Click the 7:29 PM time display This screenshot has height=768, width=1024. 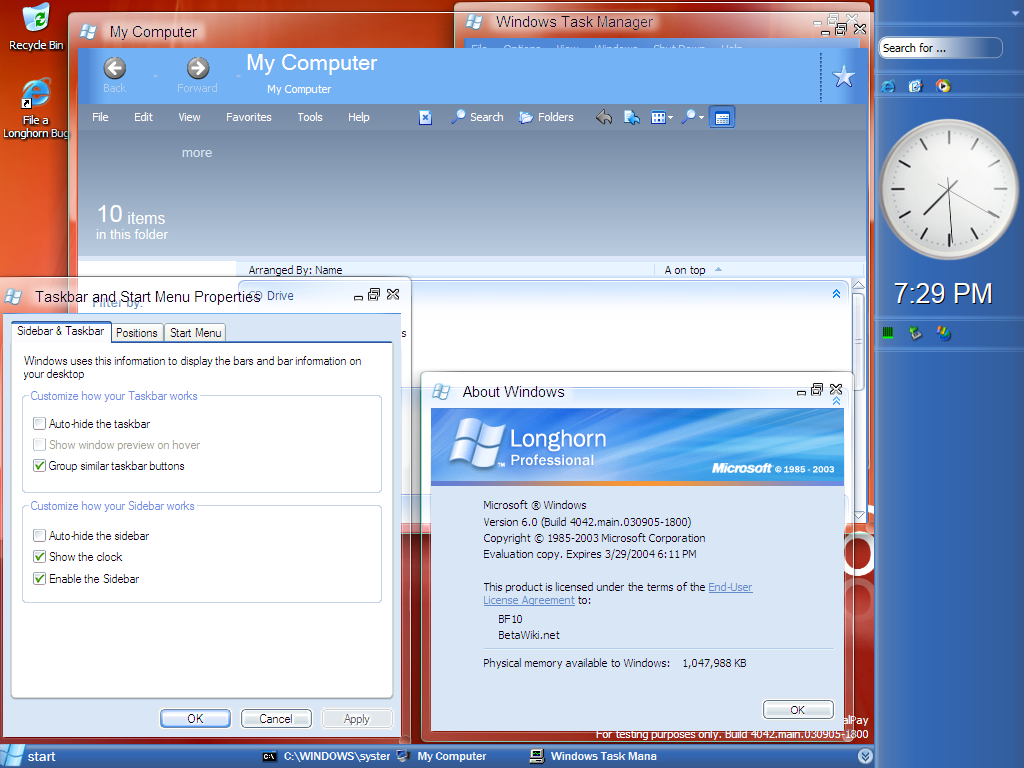[942, 294]
